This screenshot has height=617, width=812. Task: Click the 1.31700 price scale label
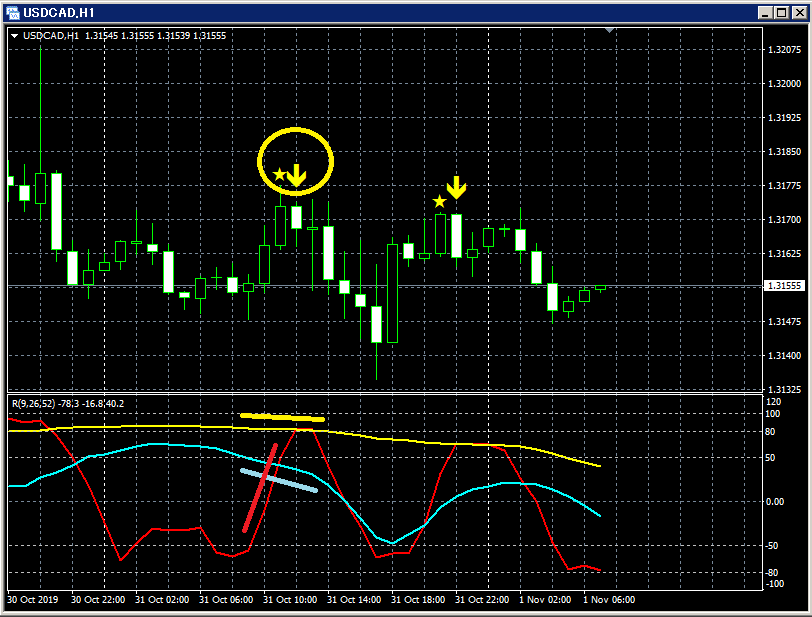[x=784, y=220]
